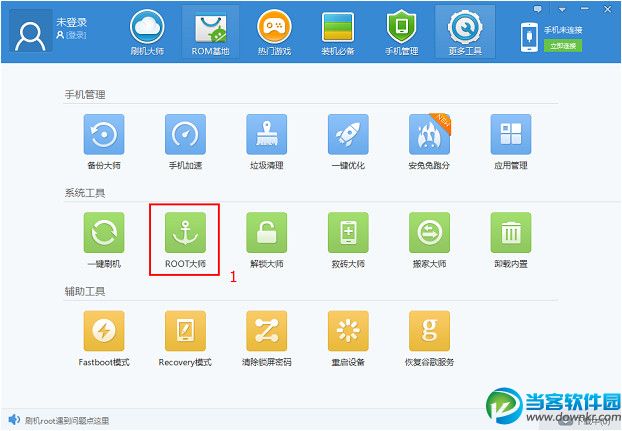Screen dimensions: 622x431
Task: Click the user avatar icon
Action: click(31, 32)
